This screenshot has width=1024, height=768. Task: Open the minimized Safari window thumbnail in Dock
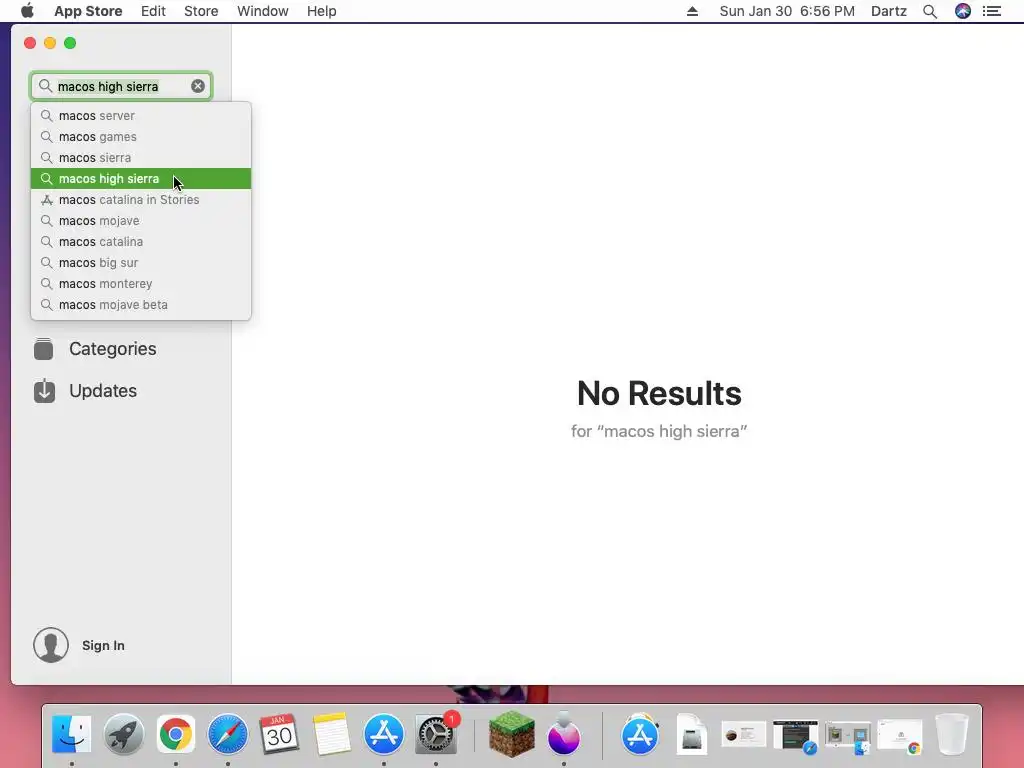(795, 735)
